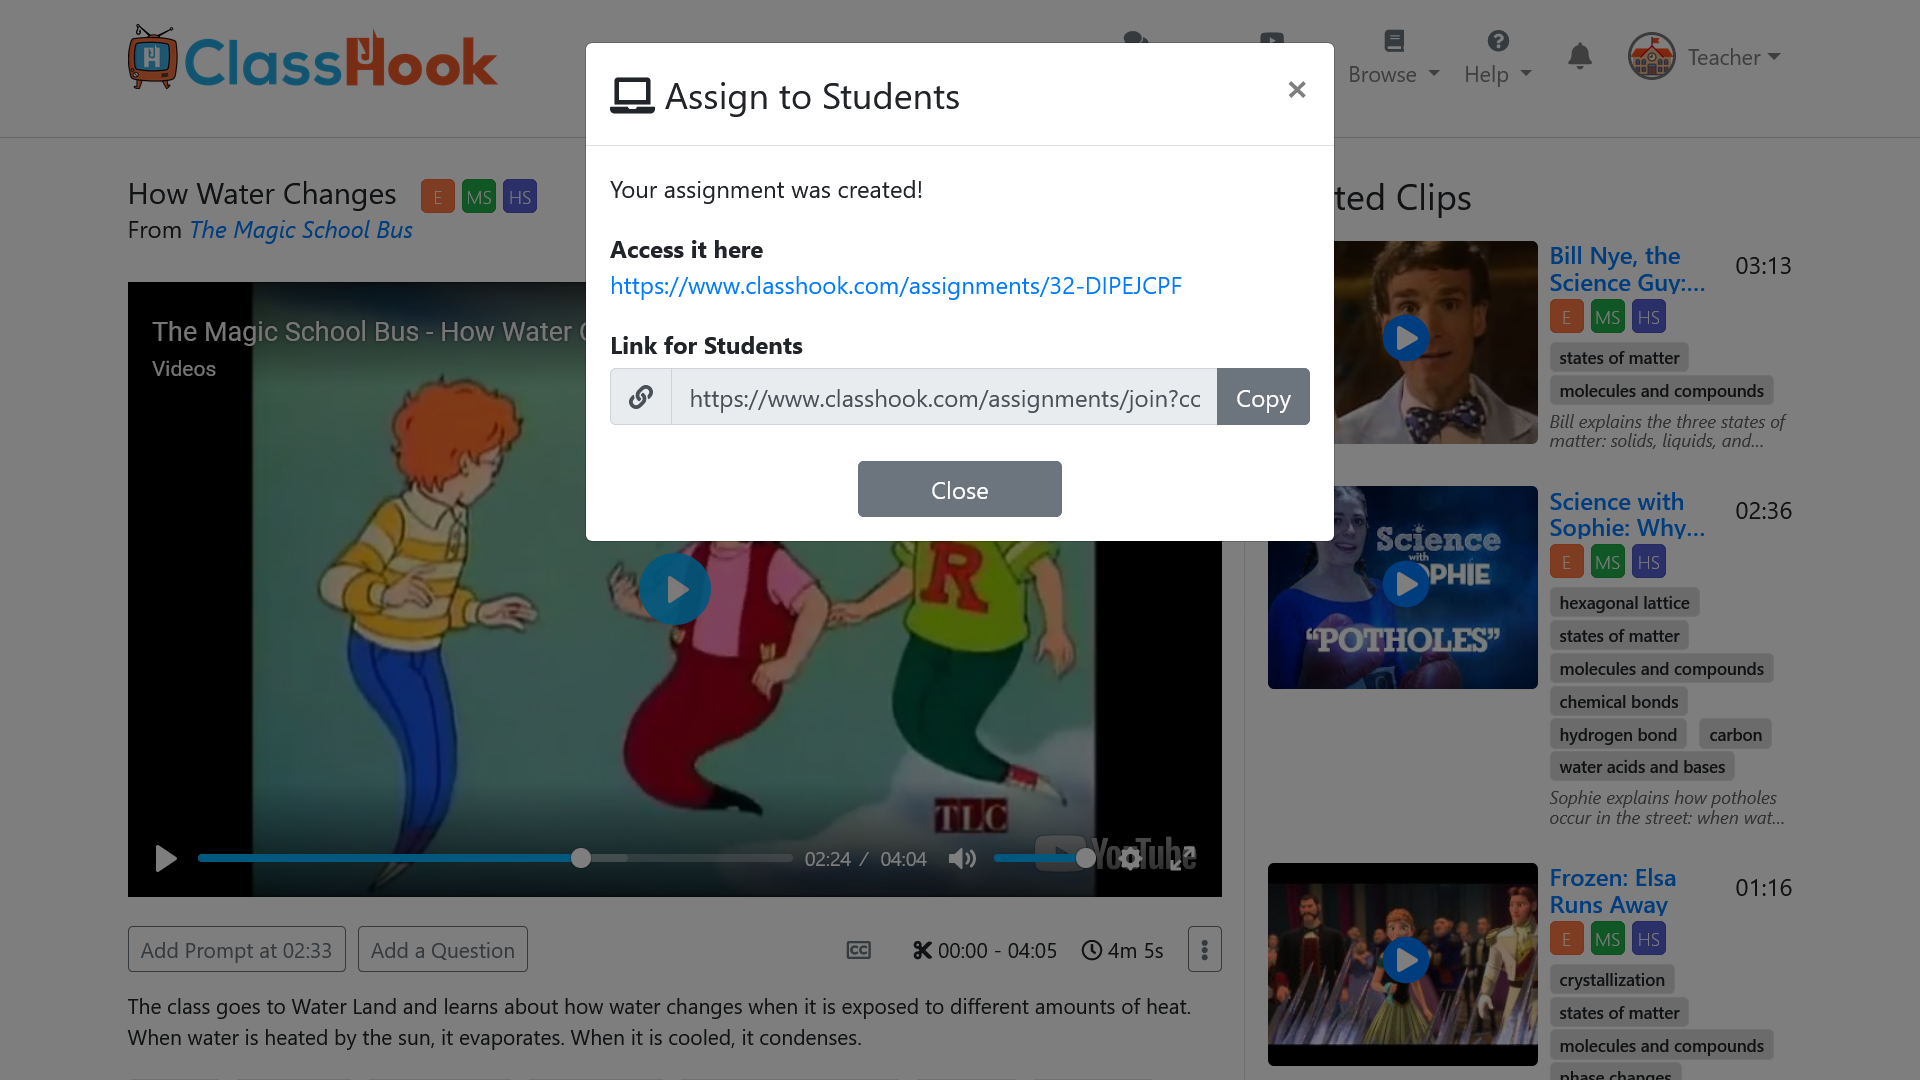Click the Add a Question button

(x=443, y=950)
